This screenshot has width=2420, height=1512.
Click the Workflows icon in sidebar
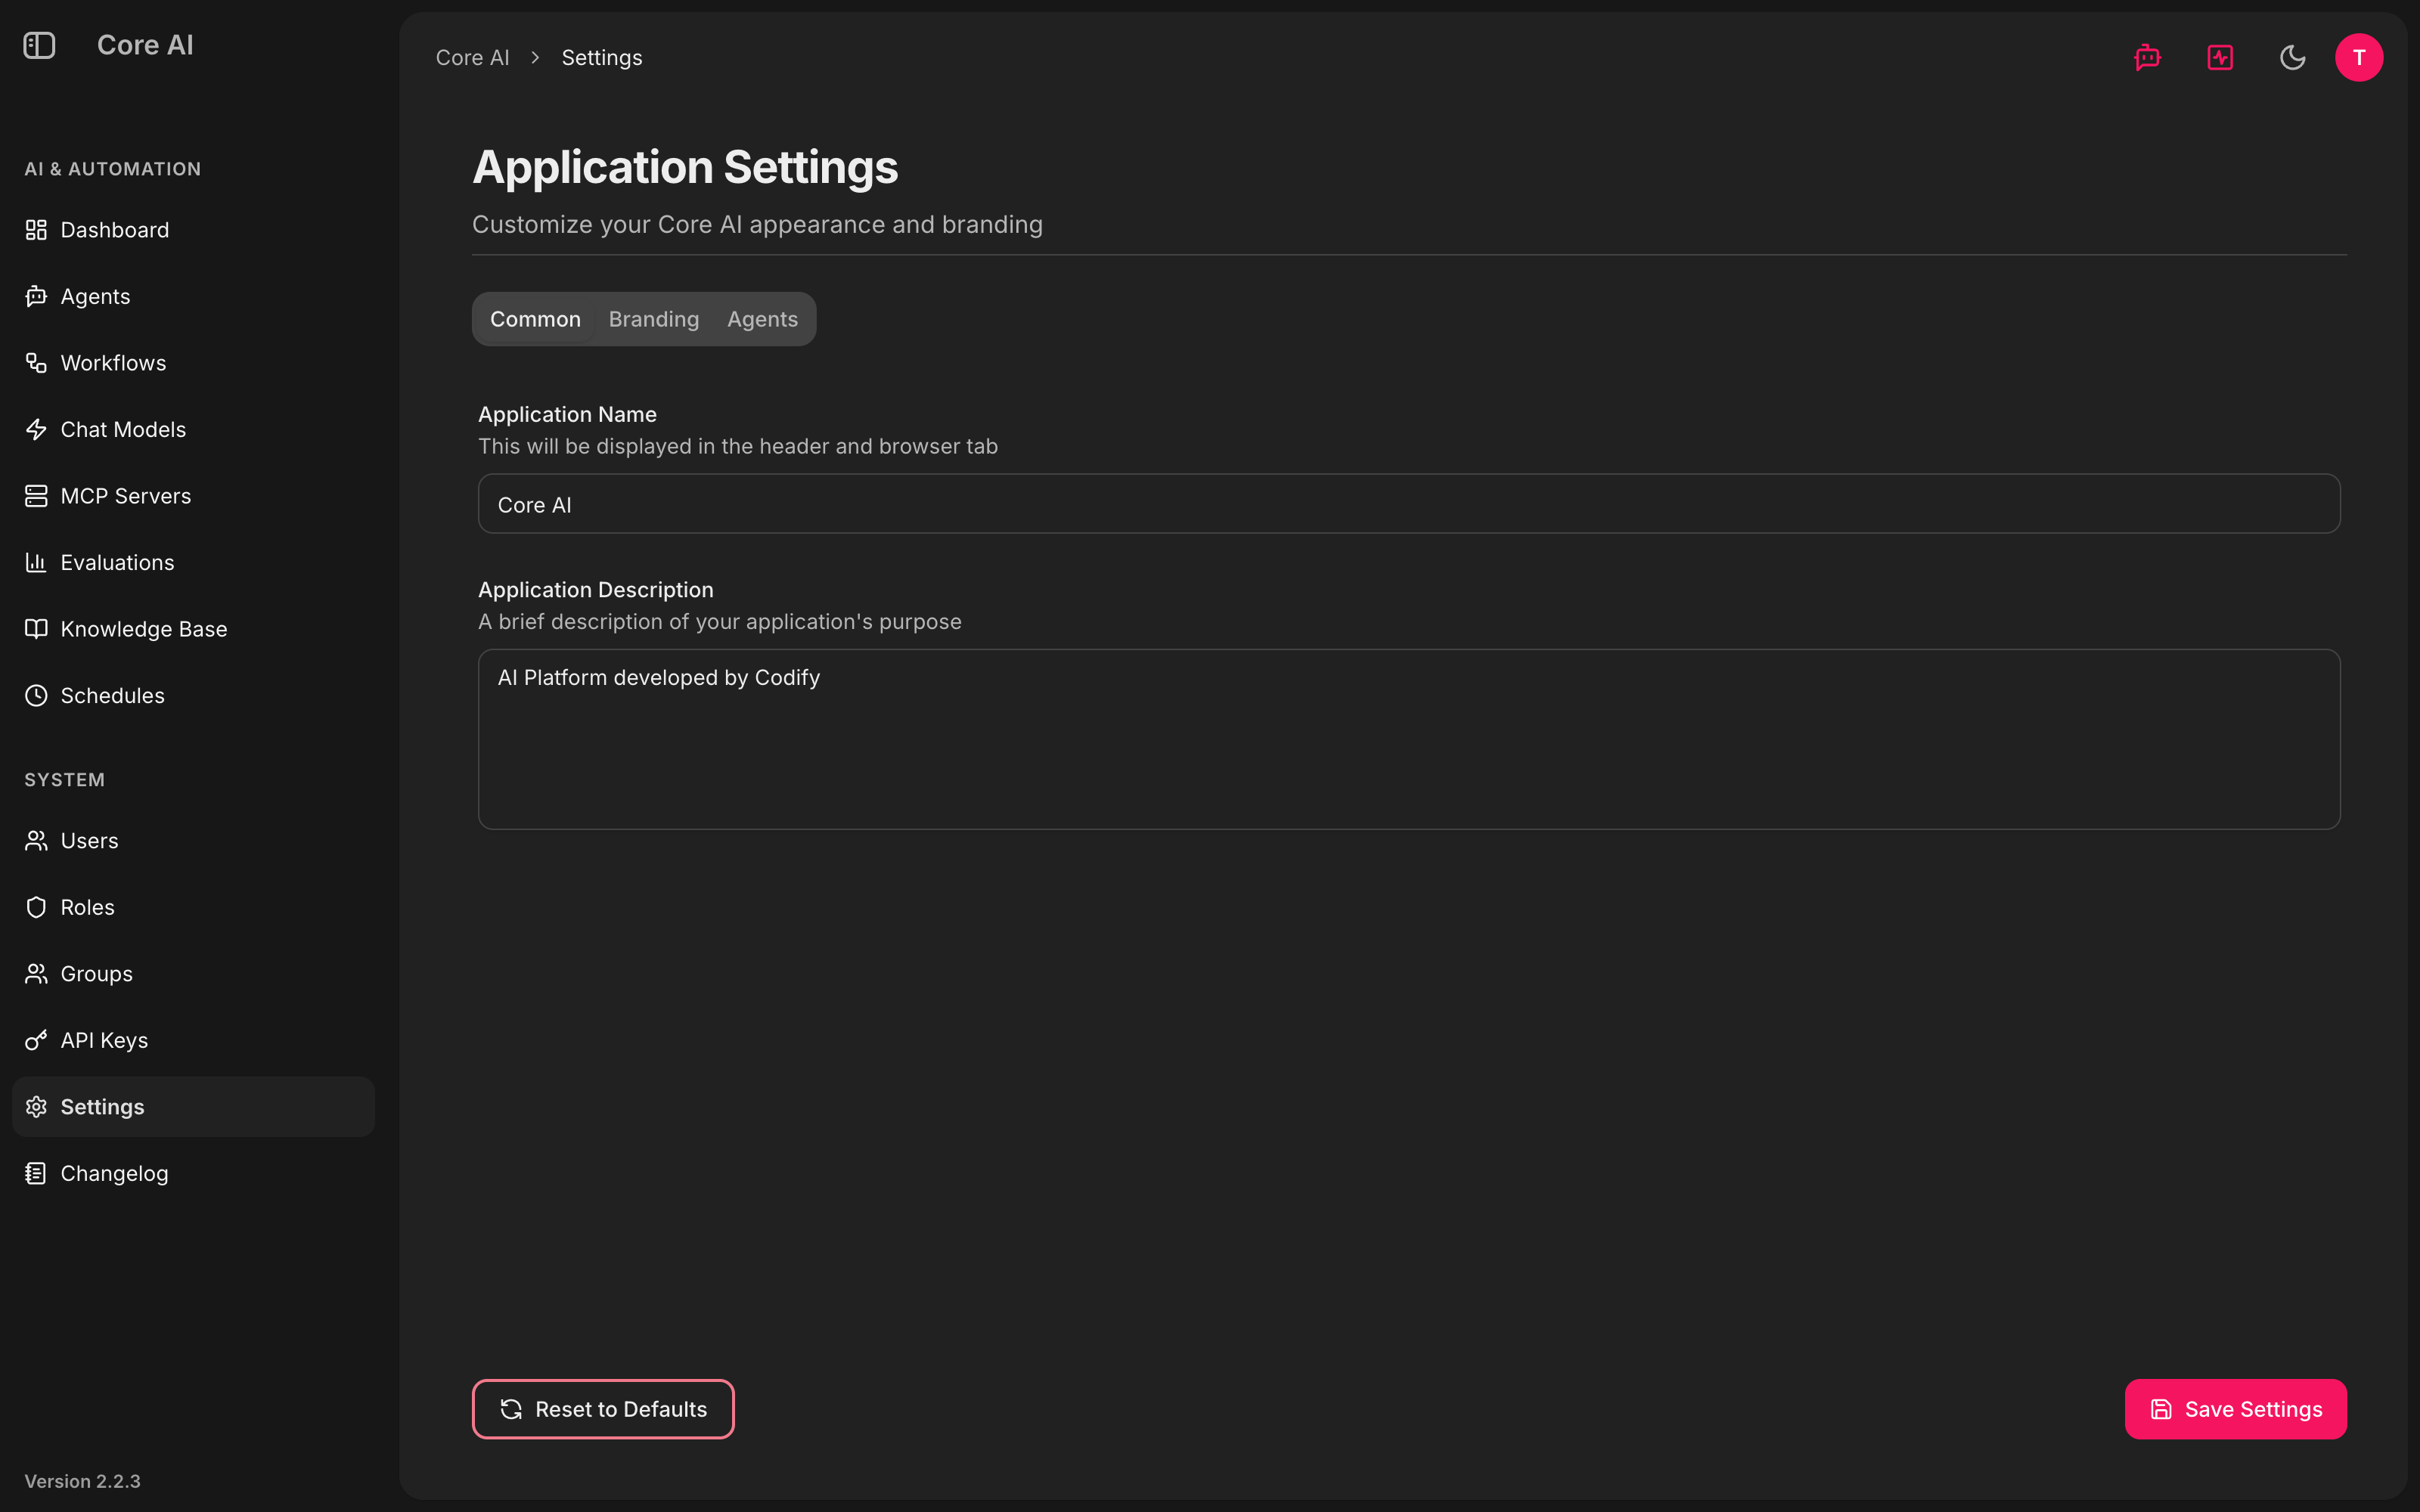[x=36, y=363]
